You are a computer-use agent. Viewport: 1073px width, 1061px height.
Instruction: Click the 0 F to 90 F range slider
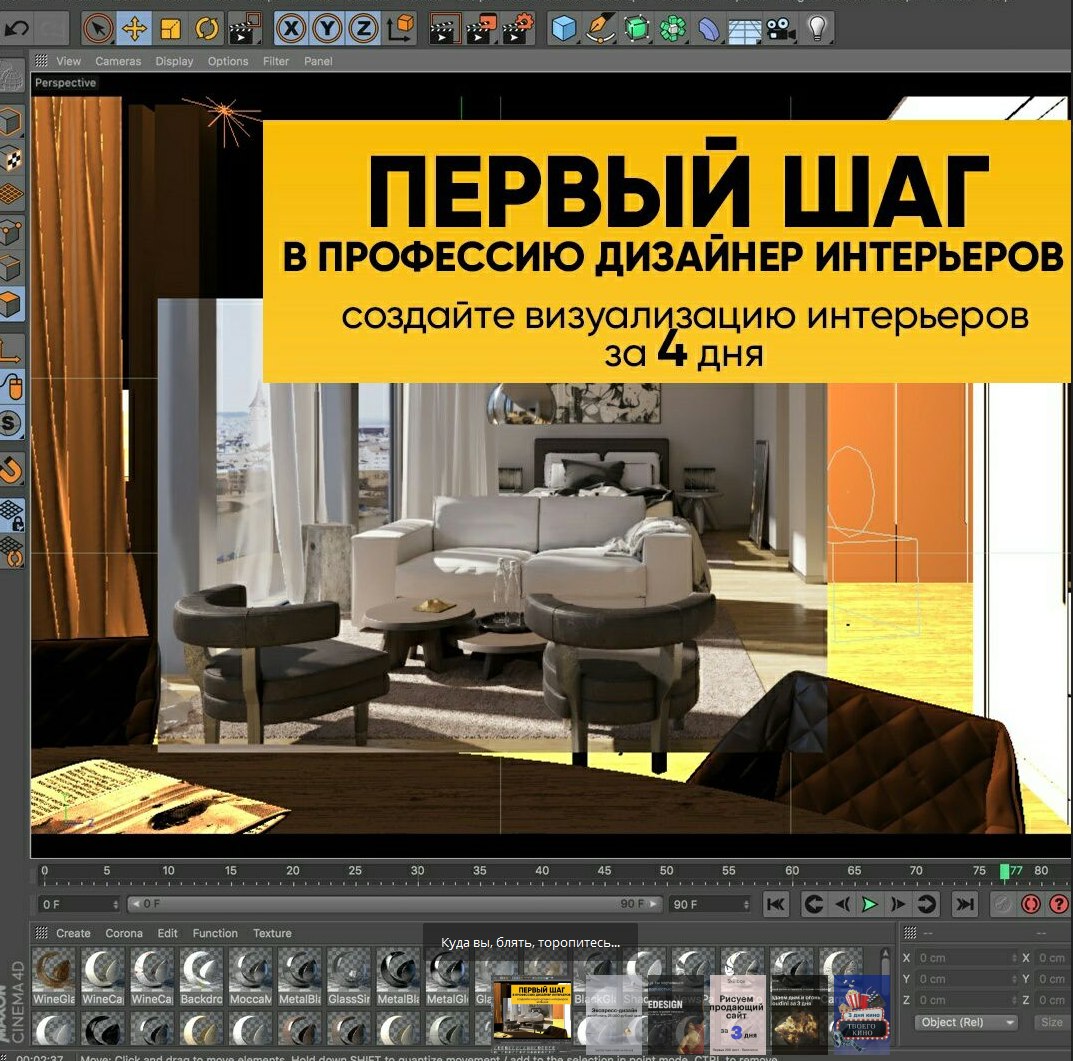pos(394,904)
